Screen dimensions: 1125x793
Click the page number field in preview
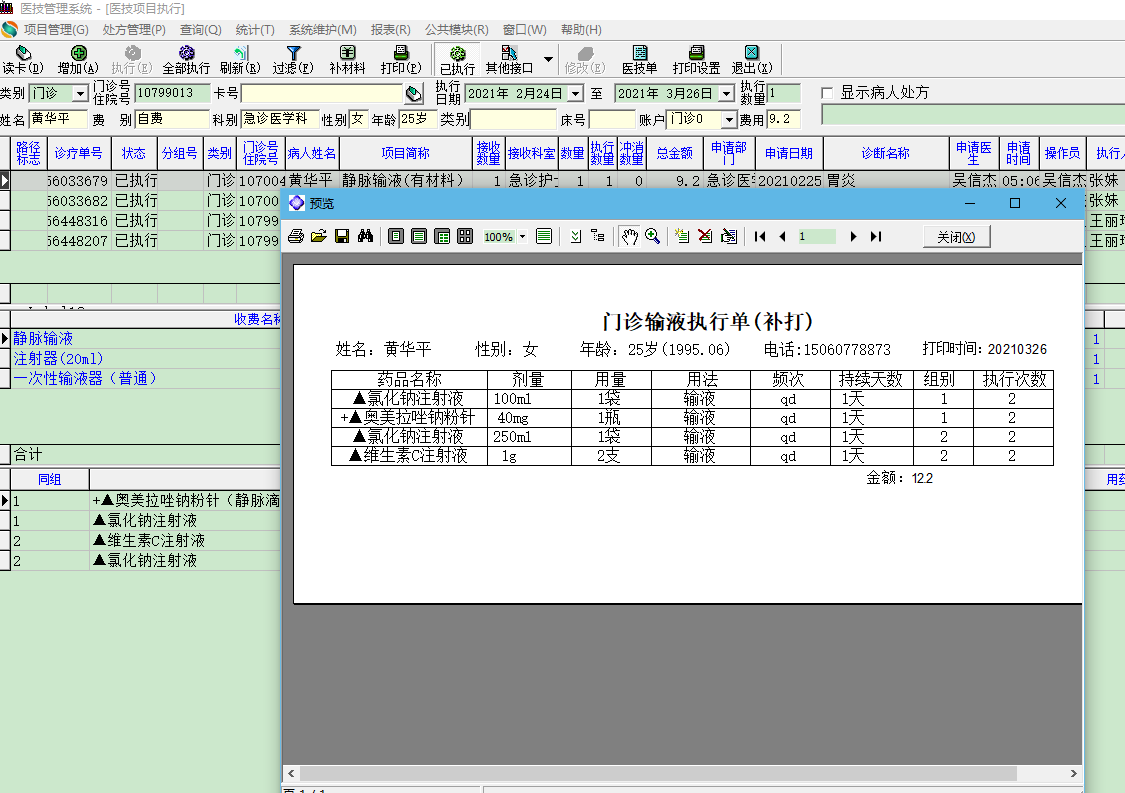816,236
